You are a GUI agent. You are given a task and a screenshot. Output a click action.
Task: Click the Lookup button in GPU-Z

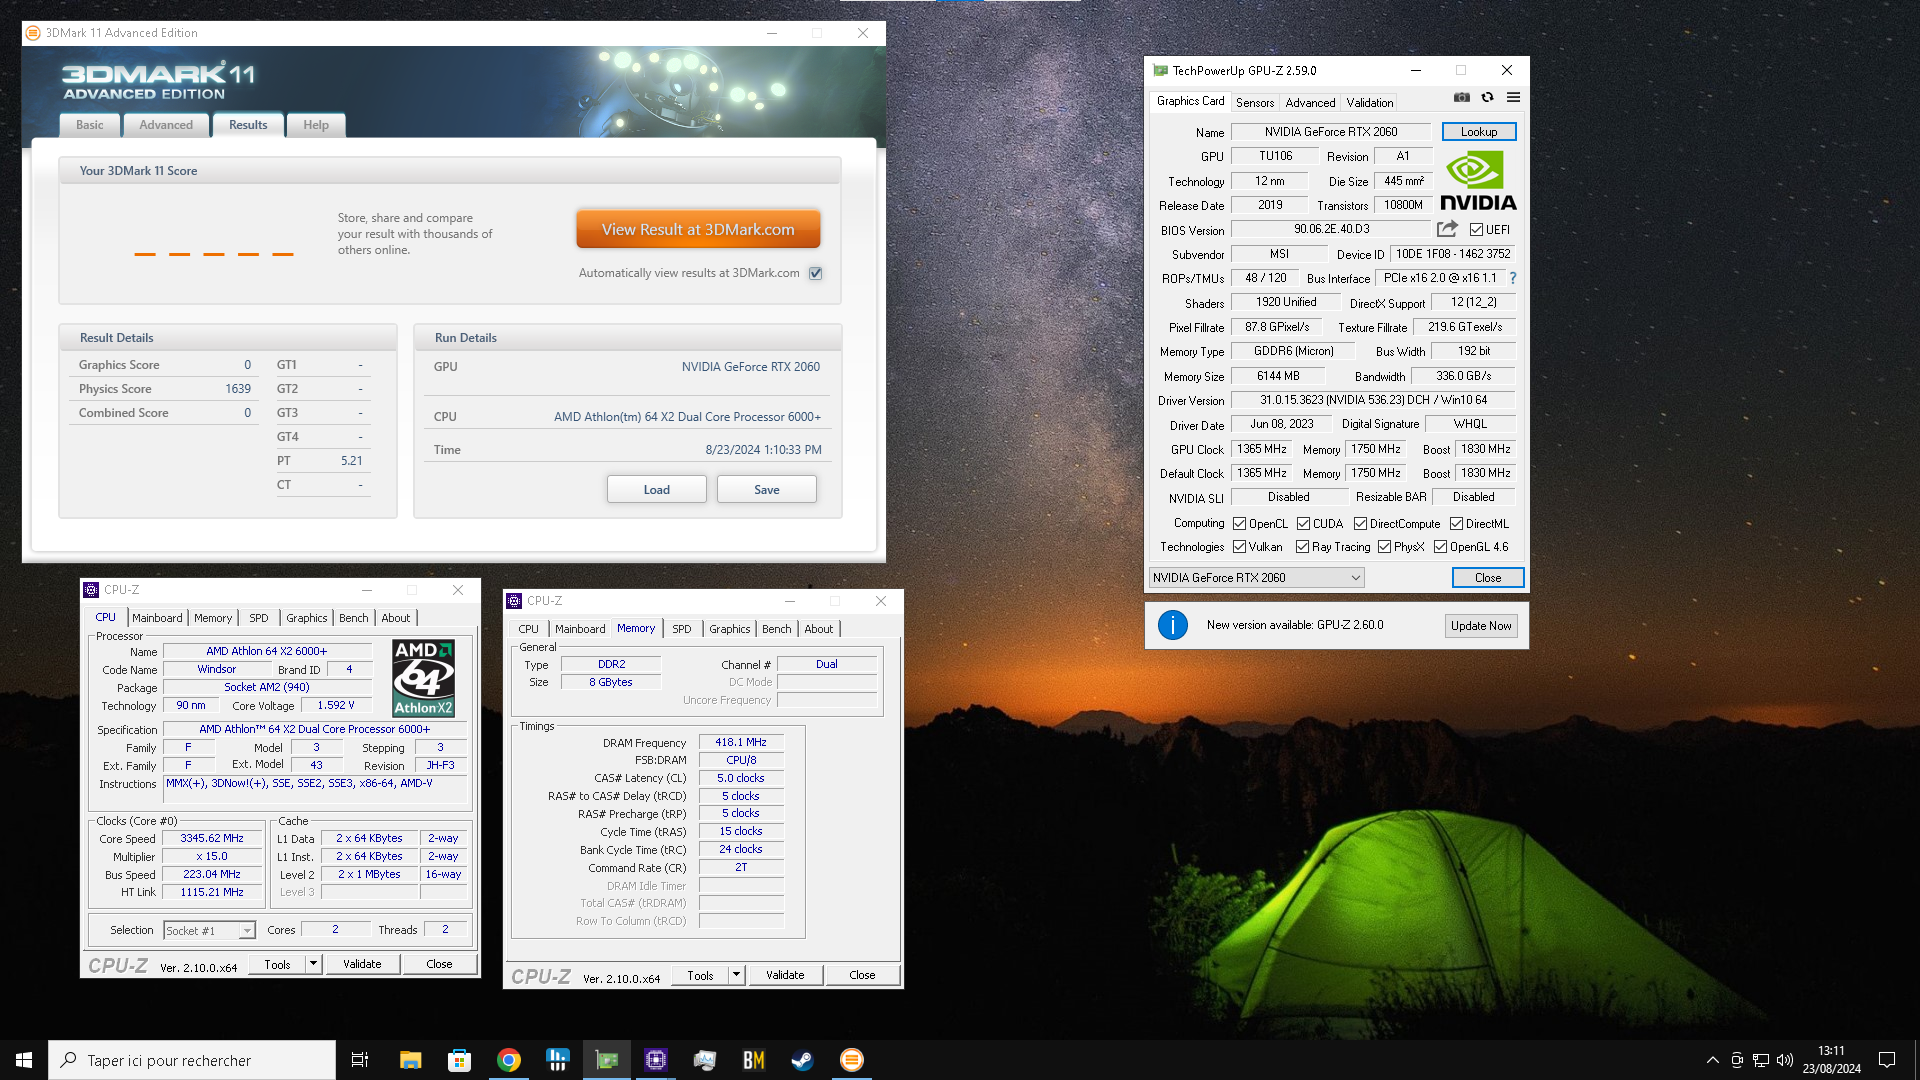pos(1479,132)
